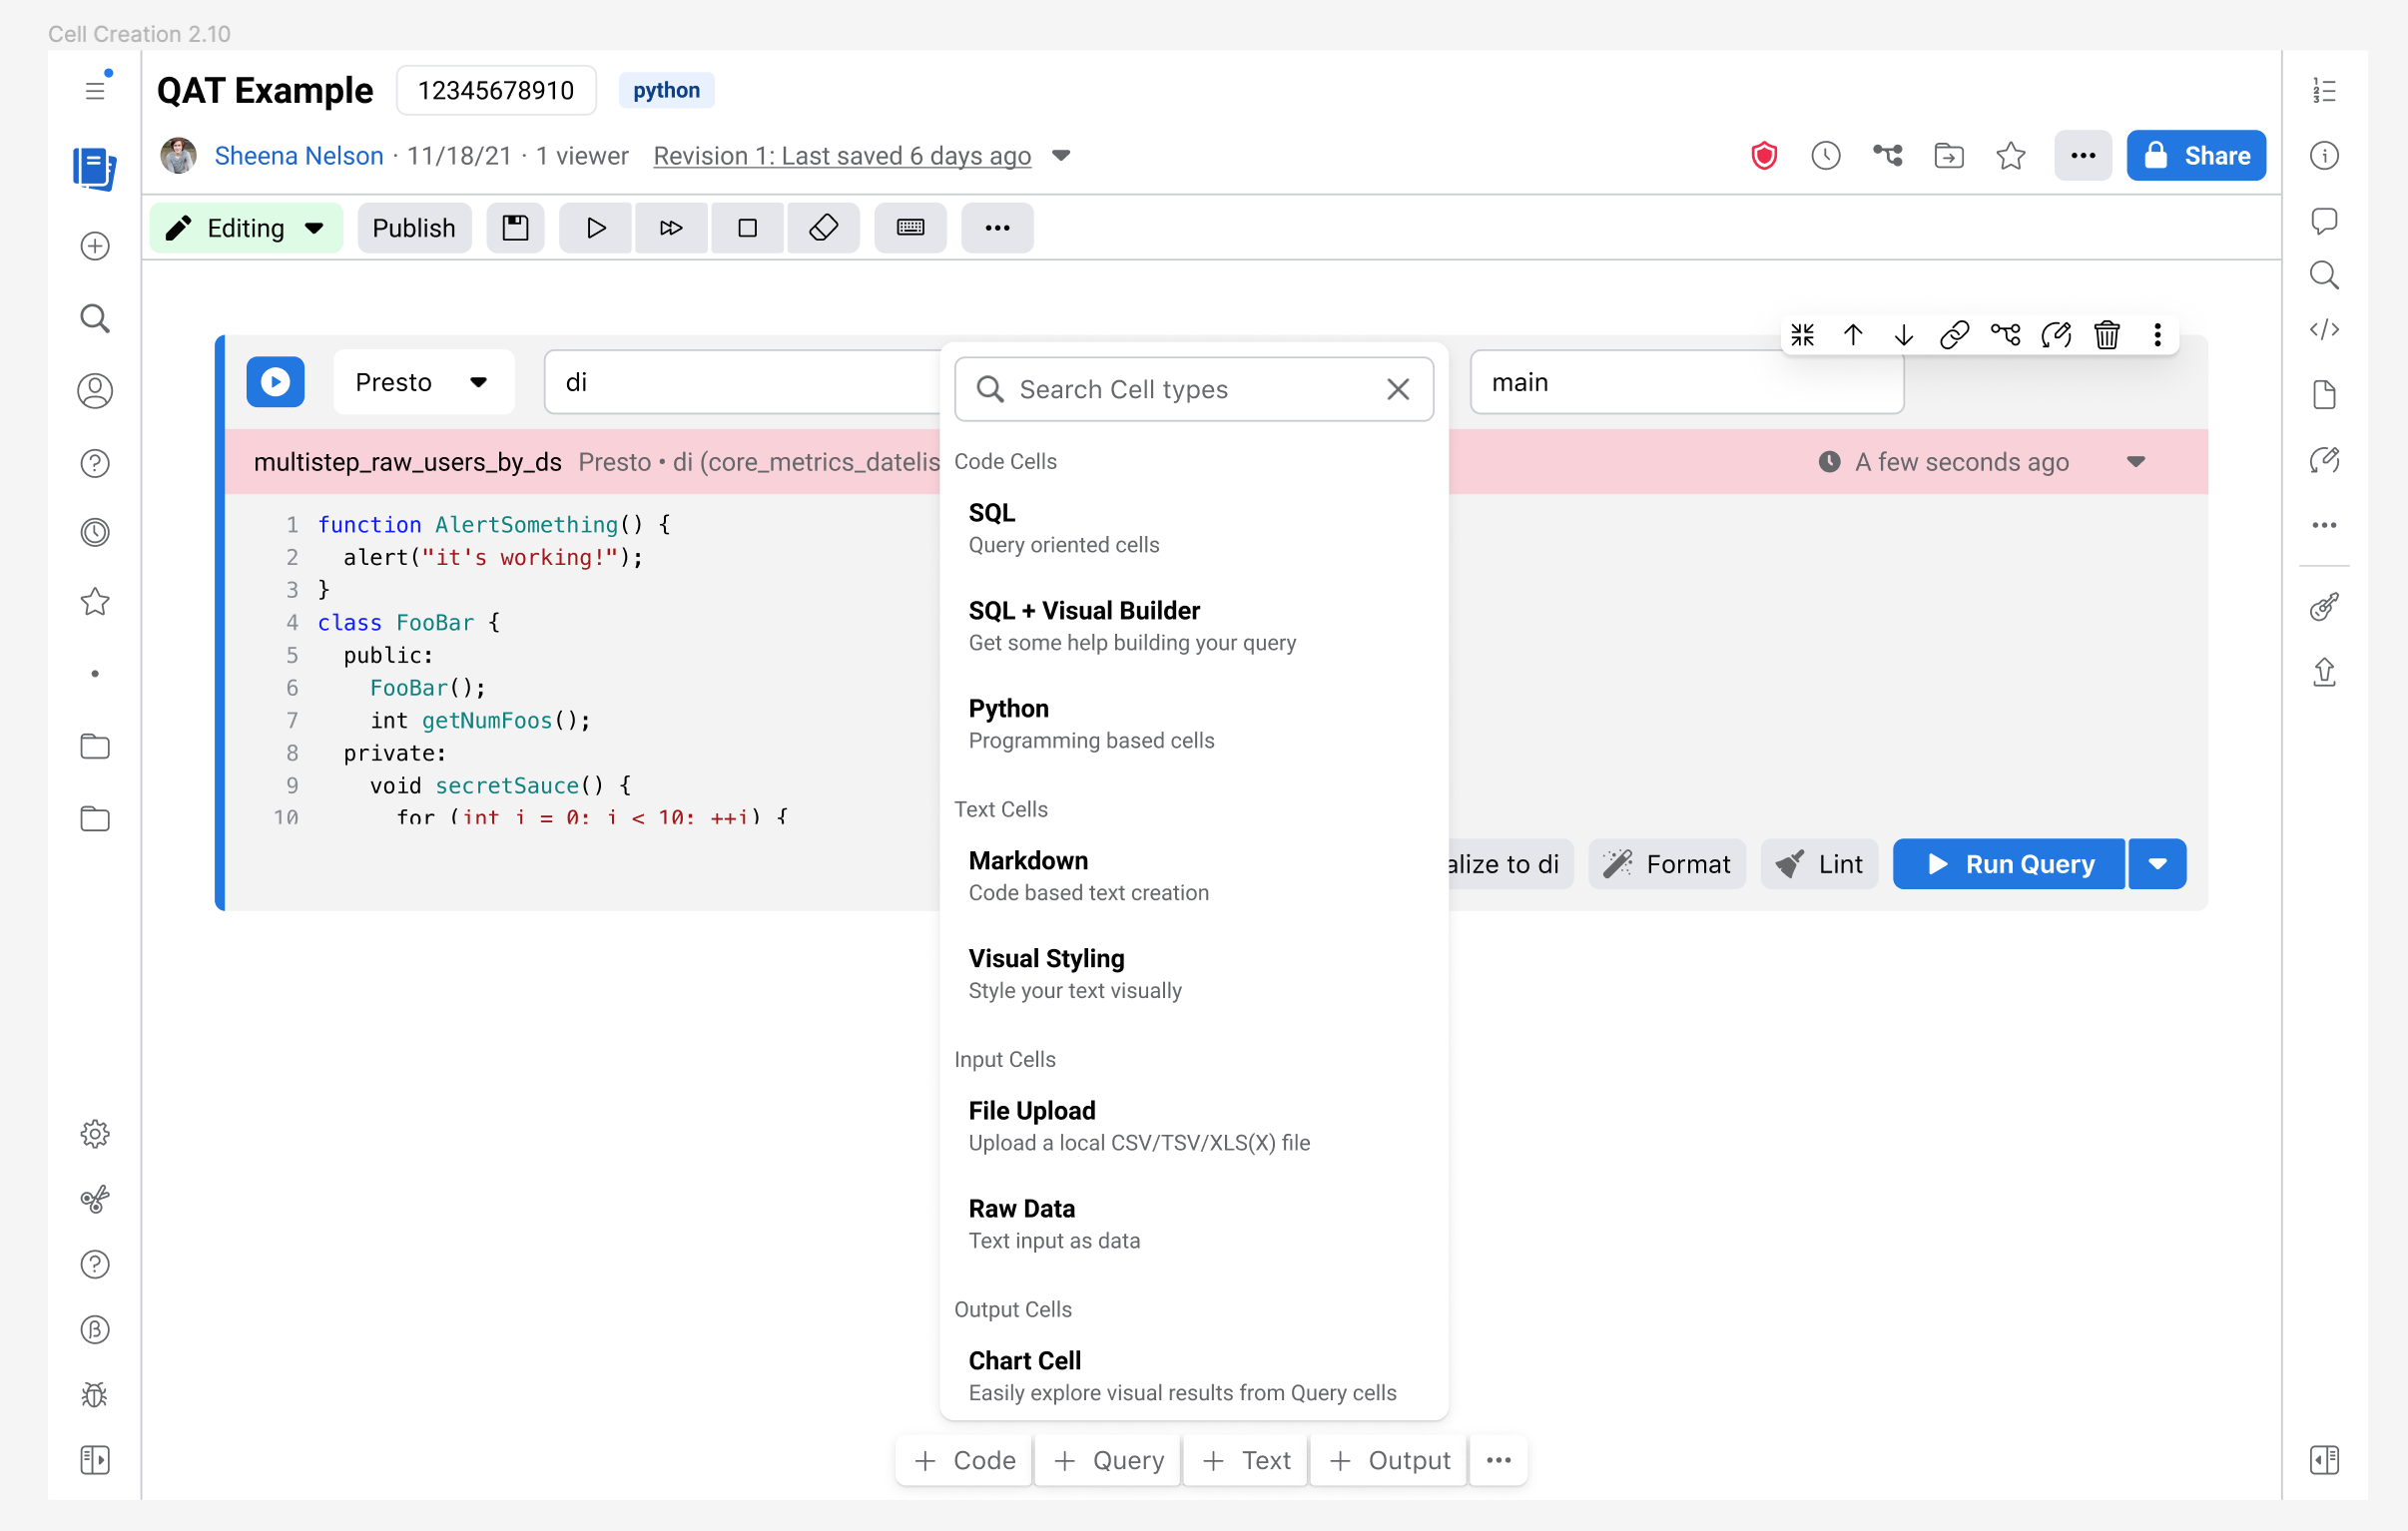2408x1531 pixels.
Task: Open keyboard shortcuts from the toolbar
Action: (910, 228)
